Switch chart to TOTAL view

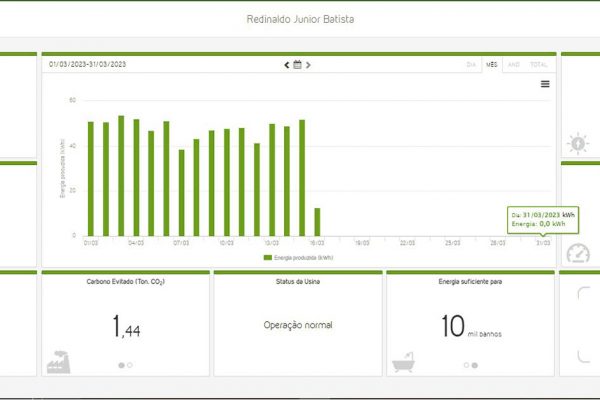[539, 65]
